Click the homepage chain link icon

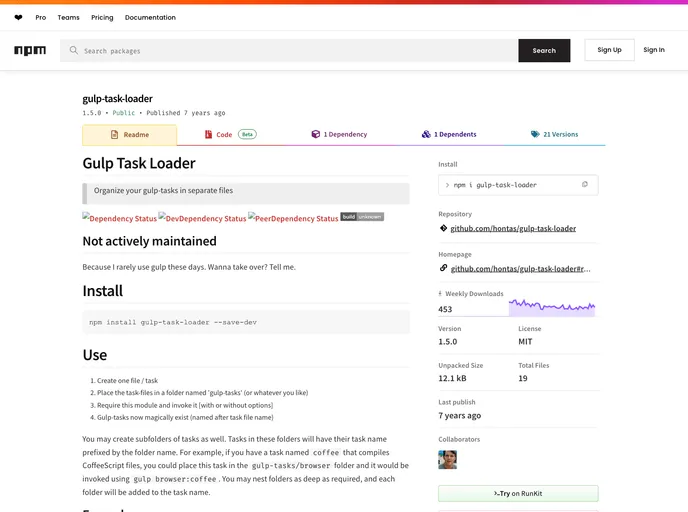pyautogui.click(x=443, y=268)
